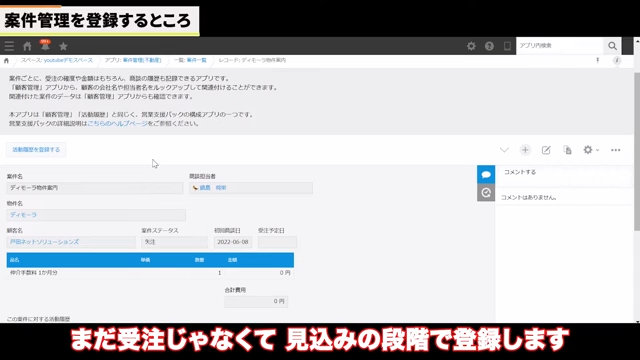Image resolution: width=640 pixels, height=360 pixels.
Task: Open 案件一覧 list breadcrumb link
Action: (196, 60)
